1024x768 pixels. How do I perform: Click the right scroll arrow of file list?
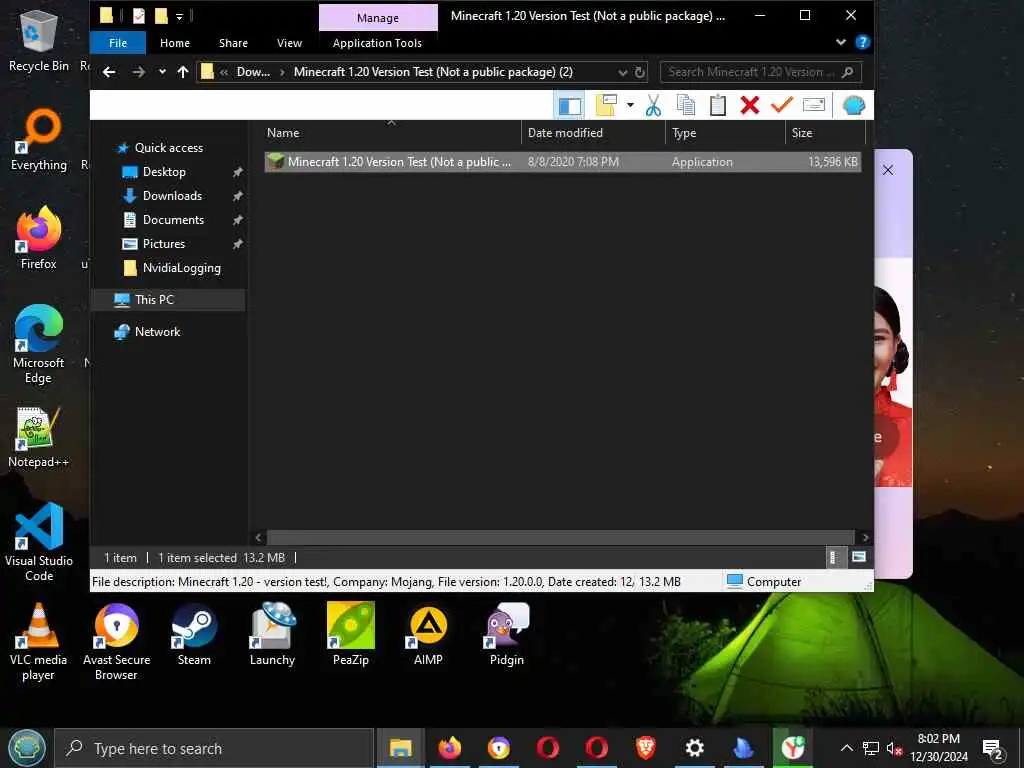pos(865,537)
